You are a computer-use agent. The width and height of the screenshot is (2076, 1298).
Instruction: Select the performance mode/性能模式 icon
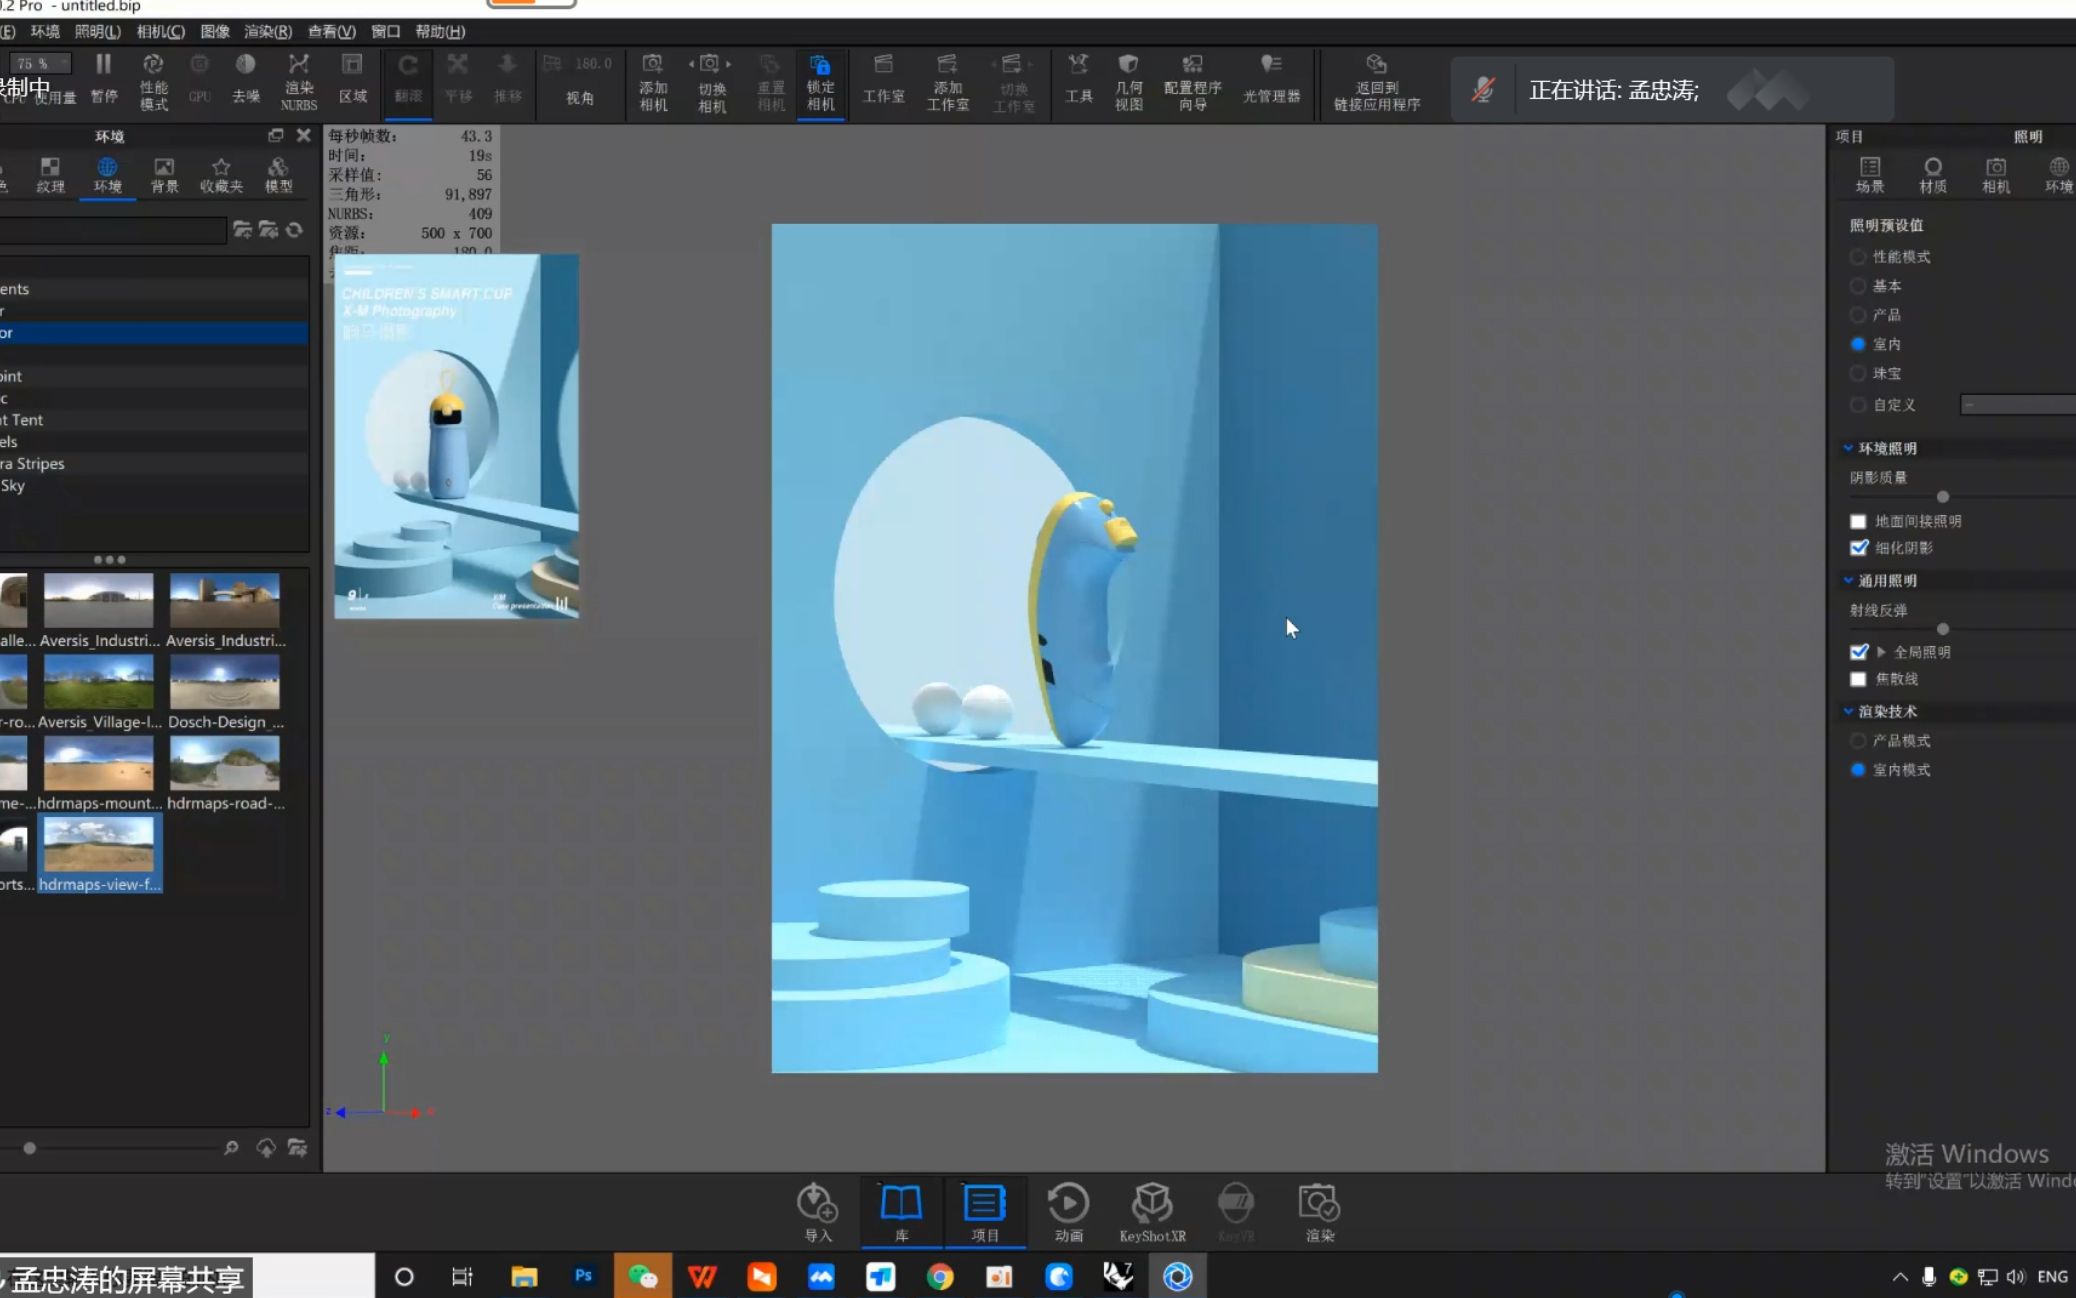(x=1859, y=257)
